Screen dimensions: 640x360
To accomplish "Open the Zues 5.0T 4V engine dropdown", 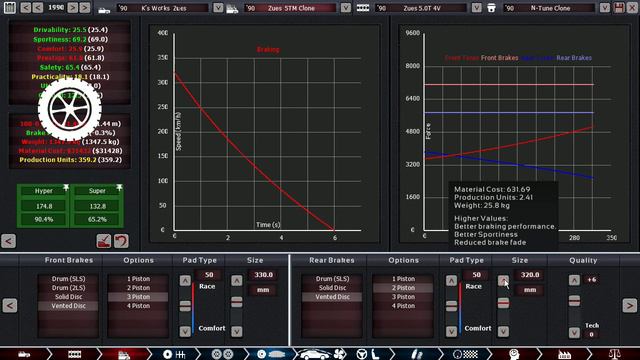I will [x=476, y=8].
